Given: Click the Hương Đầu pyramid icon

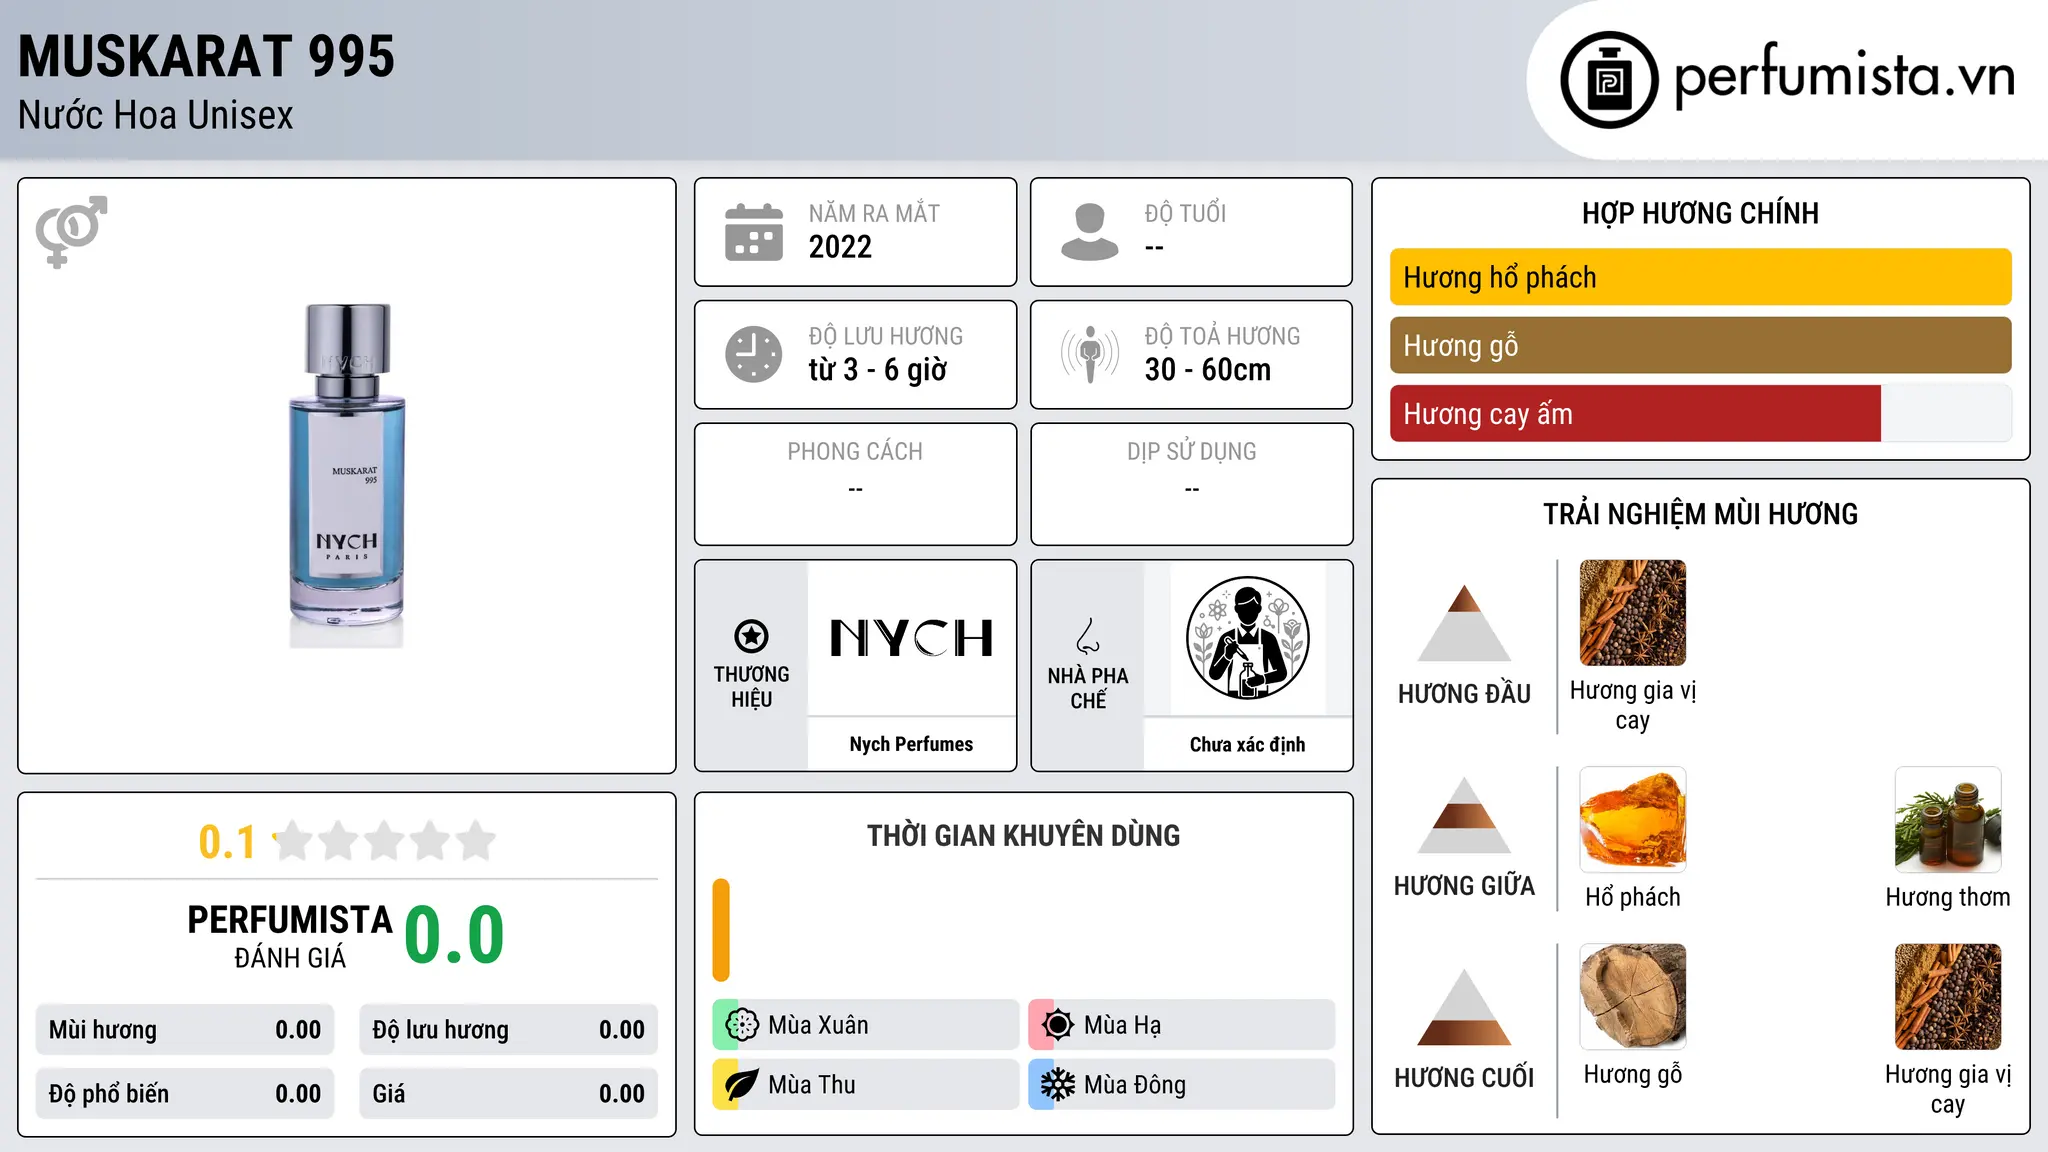Looking at the screenshot, I should [x=1464, y=623].
